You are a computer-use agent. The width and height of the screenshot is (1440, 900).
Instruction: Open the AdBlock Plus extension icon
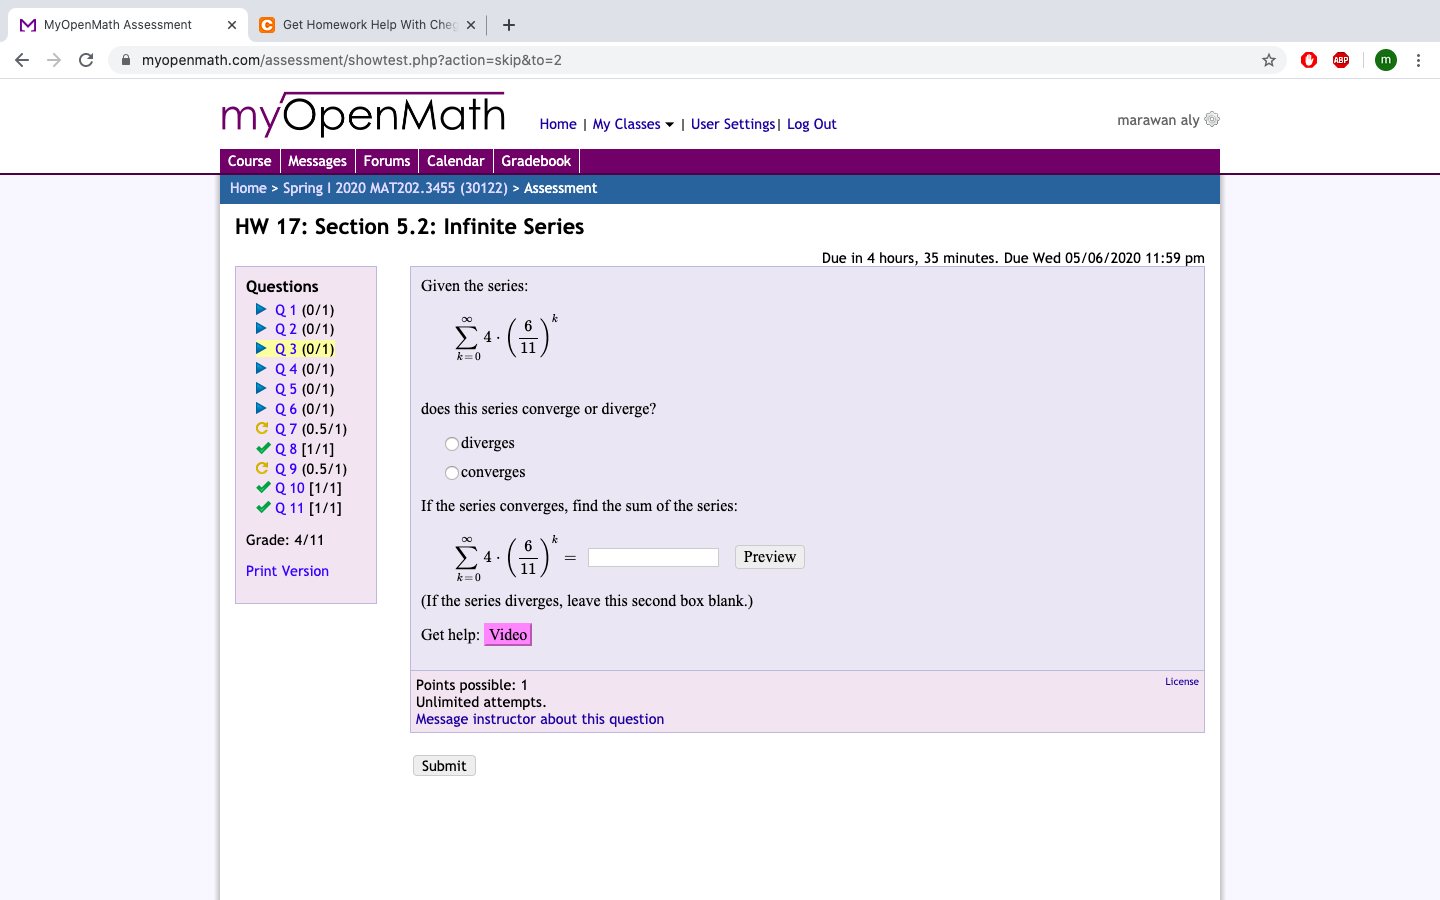coord(1340,60)
